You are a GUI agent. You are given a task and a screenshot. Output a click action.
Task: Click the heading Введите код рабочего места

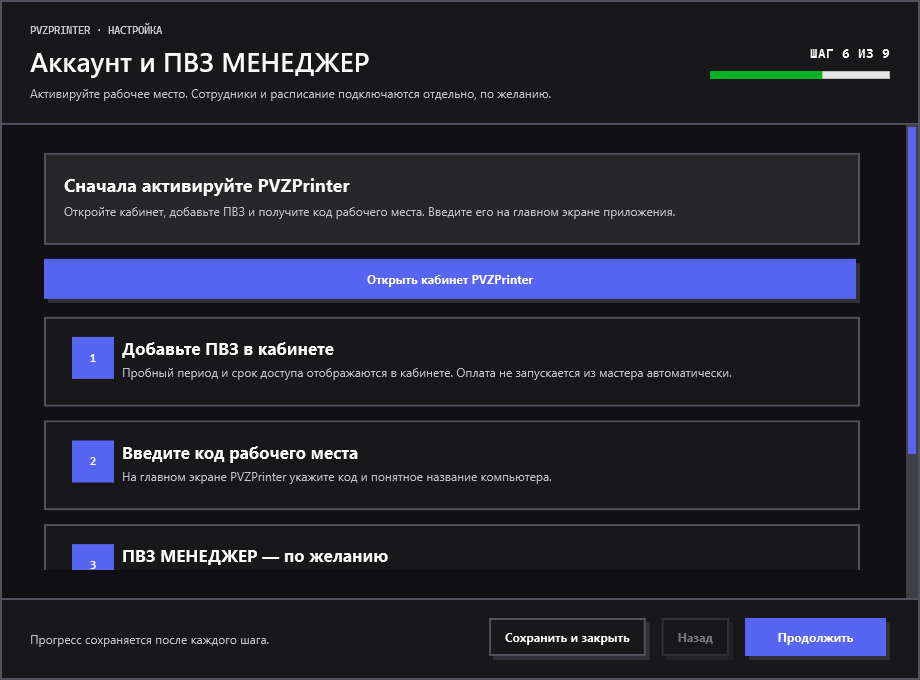tap(240, 453)
